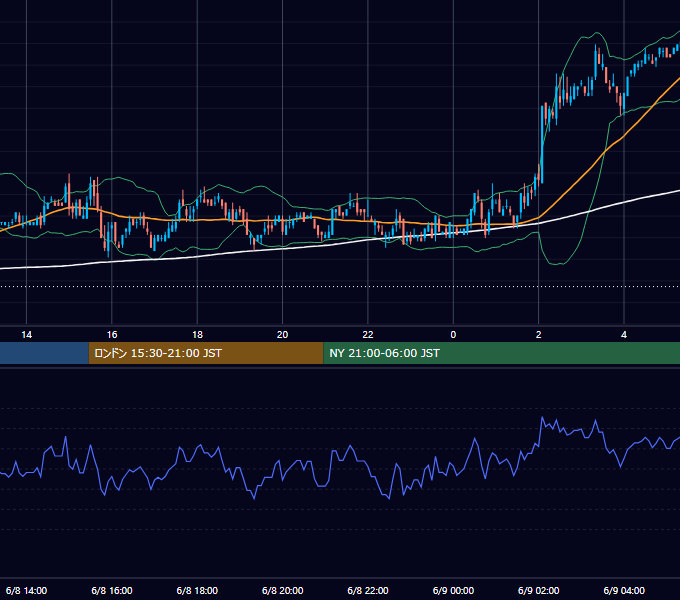Click the 2 hour axis label

538,335
